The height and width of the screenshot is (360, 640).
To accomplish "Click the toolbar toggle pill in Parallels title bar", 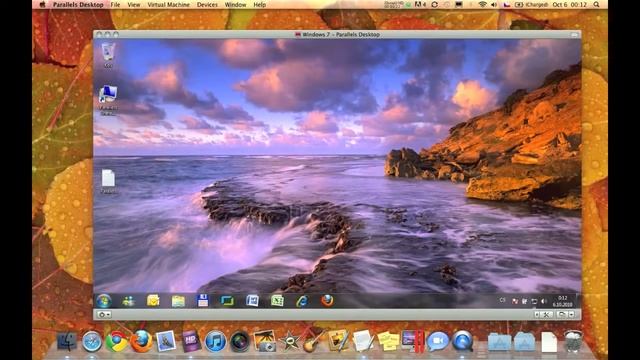I will 574,35.
